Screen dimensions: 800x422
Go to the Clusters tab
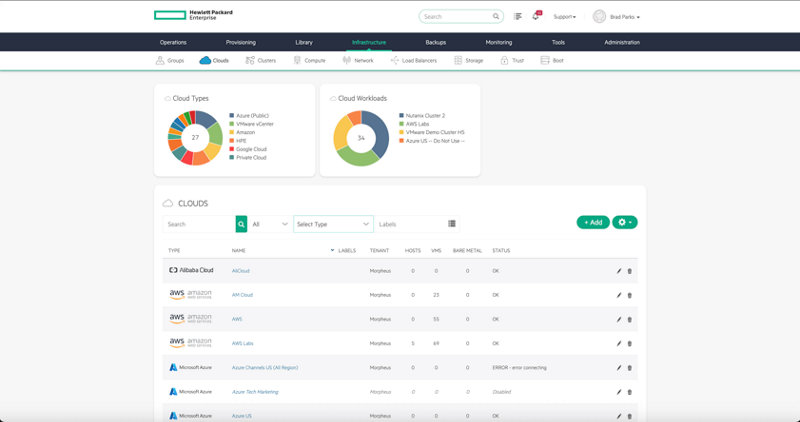(x=260, y=60)
